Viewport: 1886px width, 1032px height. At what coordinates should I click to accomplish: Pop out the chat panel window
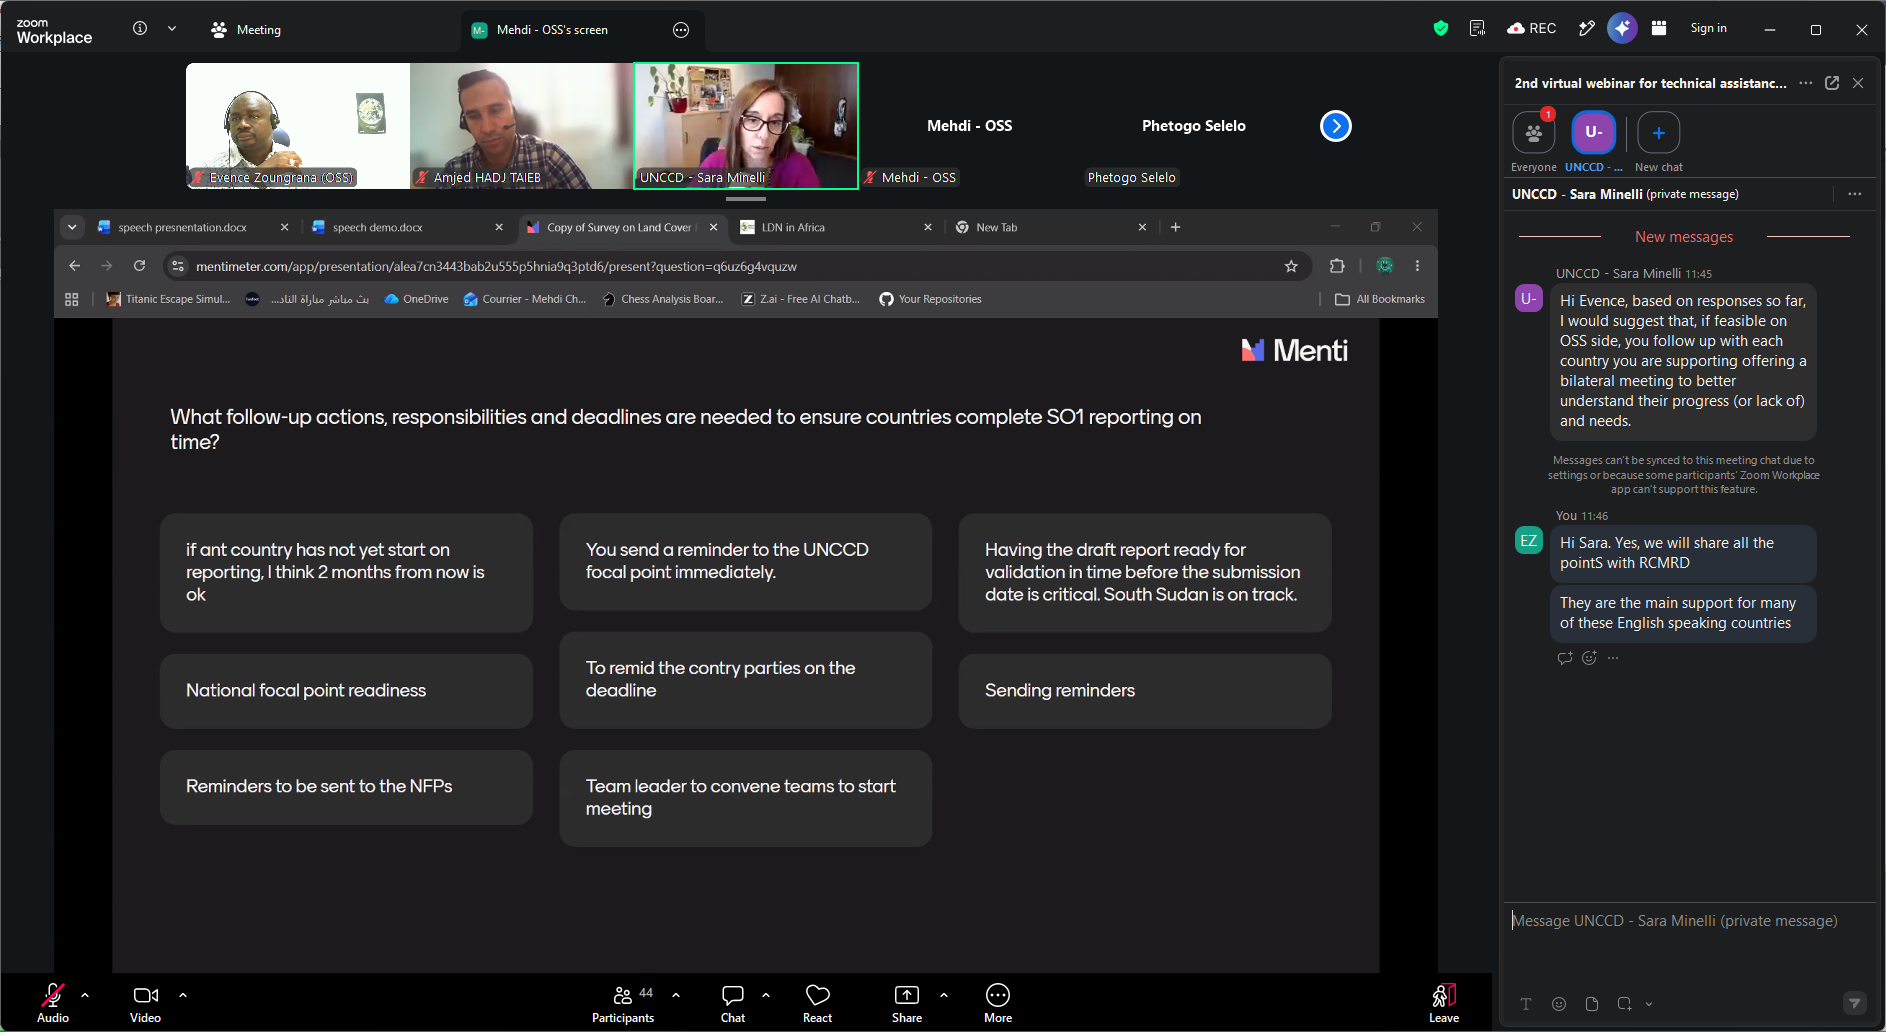click(1832, 83)
